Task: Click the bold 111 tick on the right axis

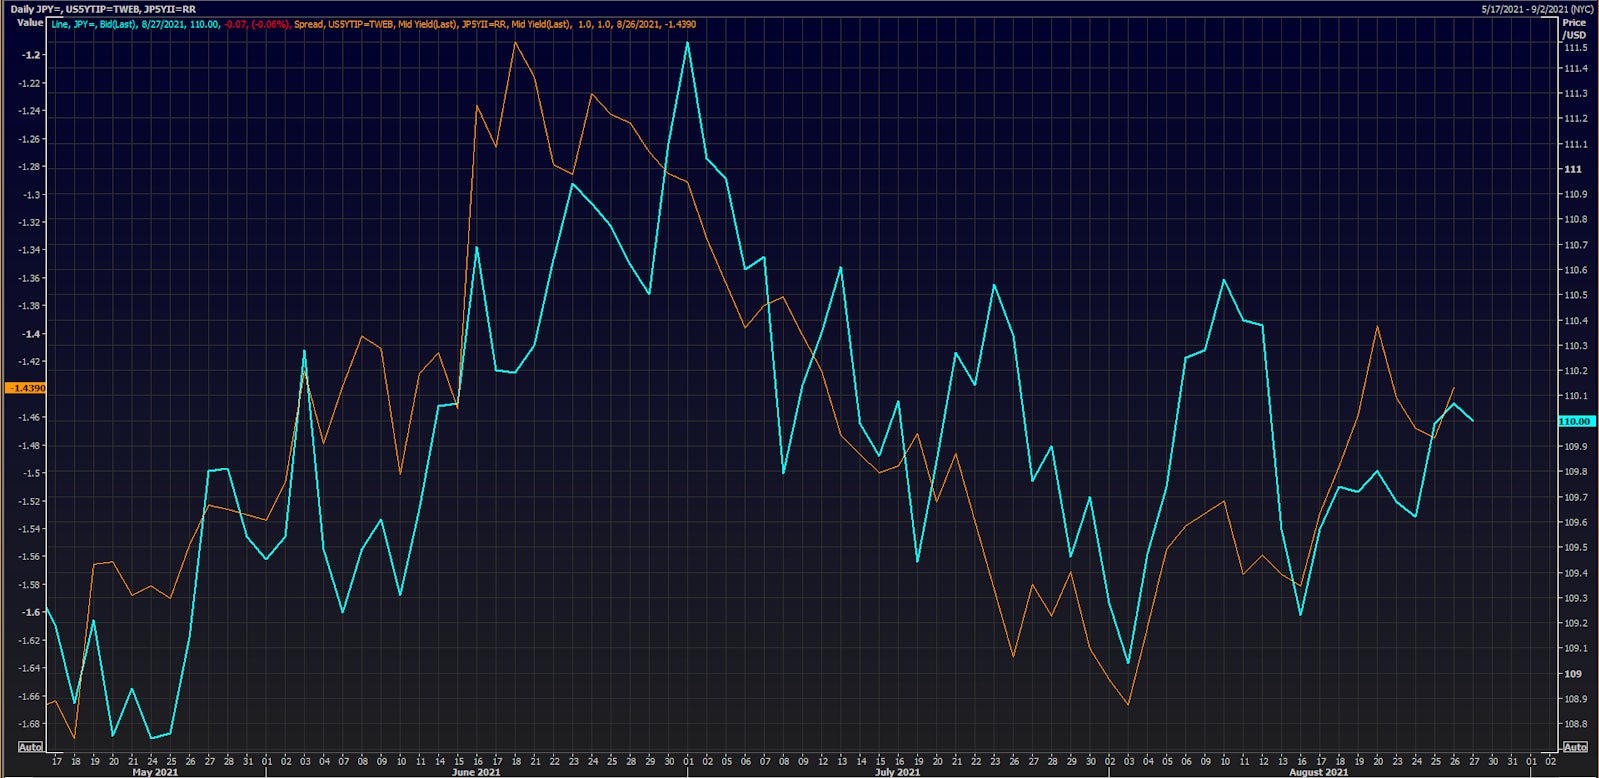Action: pos(1573,169)
